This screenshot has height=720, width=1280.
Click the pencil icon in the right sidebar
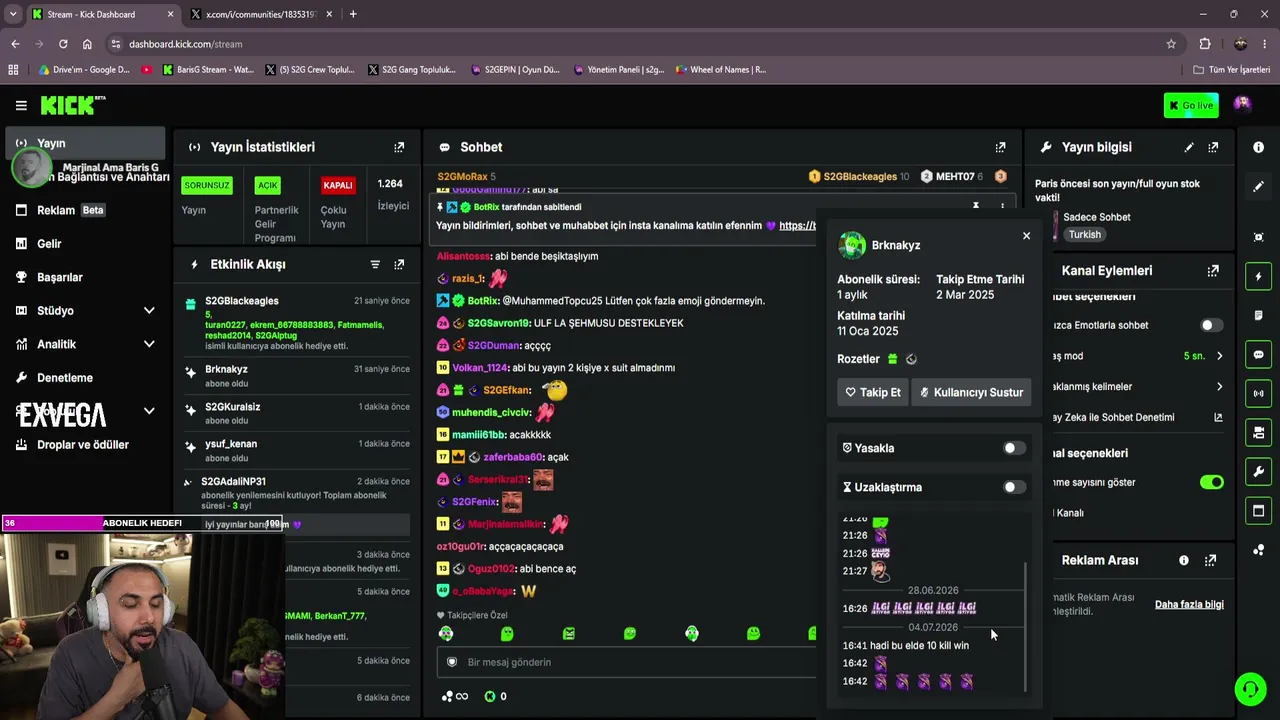tap(1258, 186)
